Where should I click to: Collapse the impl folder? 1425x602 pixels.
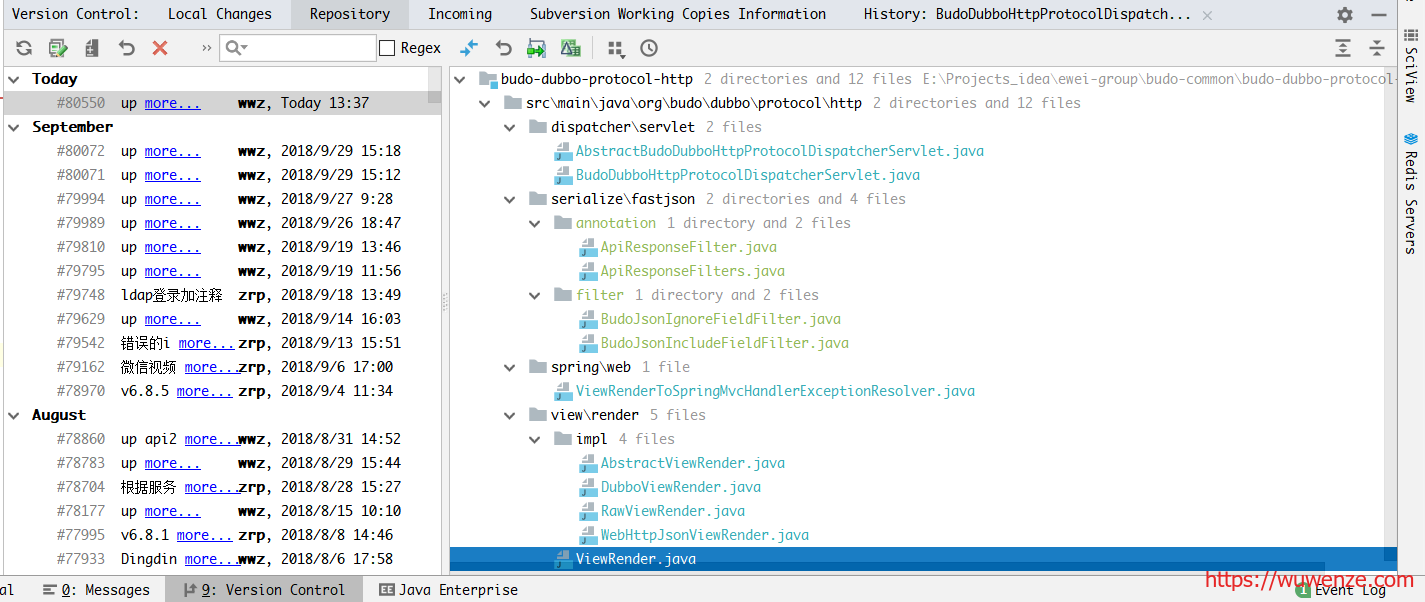click(x=534, y=439)
